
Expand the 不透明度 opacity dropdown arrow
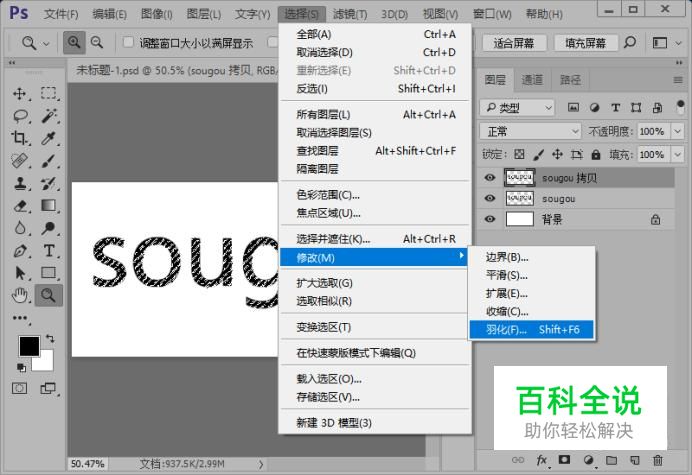pyautogui.click(x=677, y=131)
